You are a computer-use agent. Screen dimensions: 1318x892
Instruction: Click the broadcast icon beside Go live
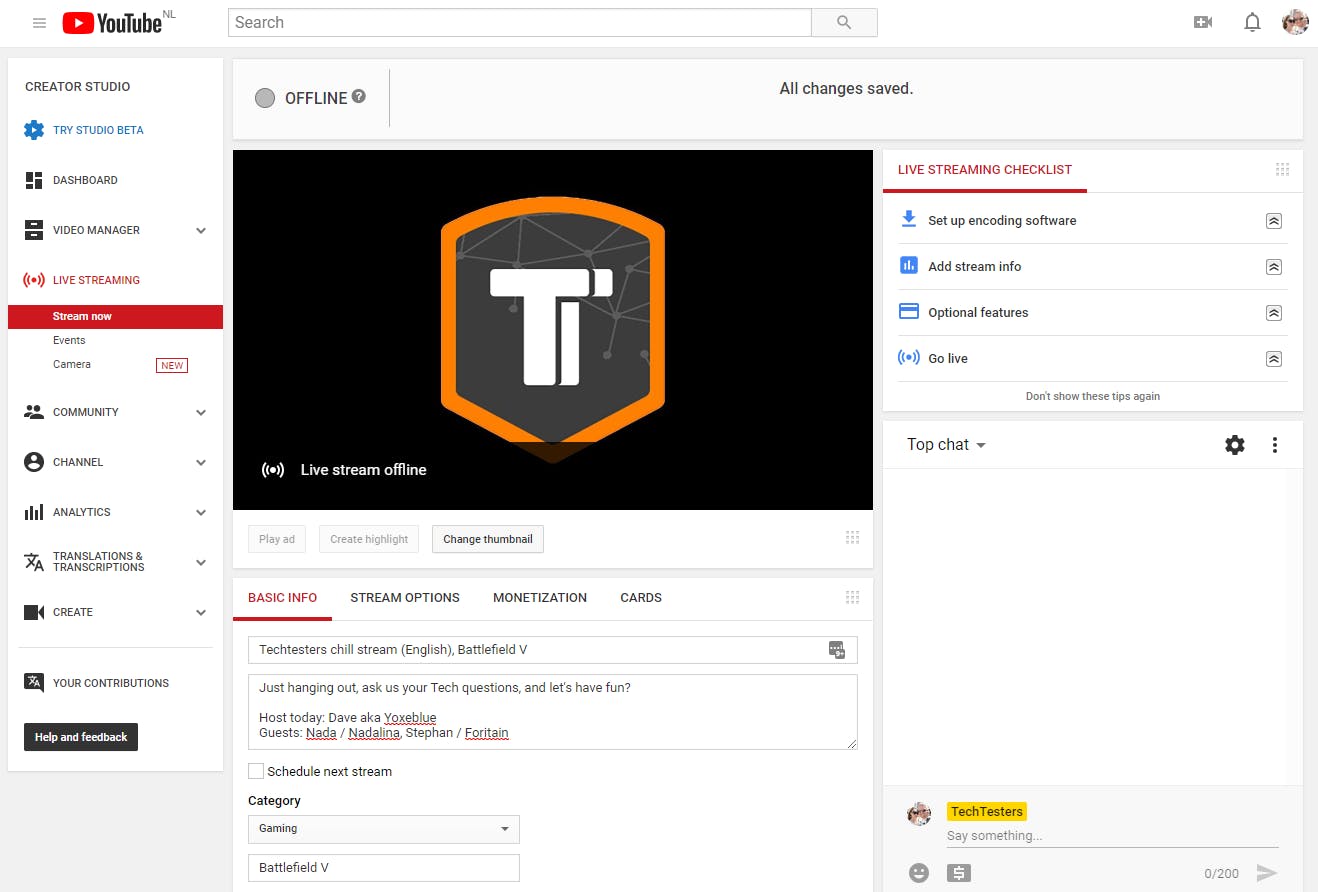click(909, 358)
